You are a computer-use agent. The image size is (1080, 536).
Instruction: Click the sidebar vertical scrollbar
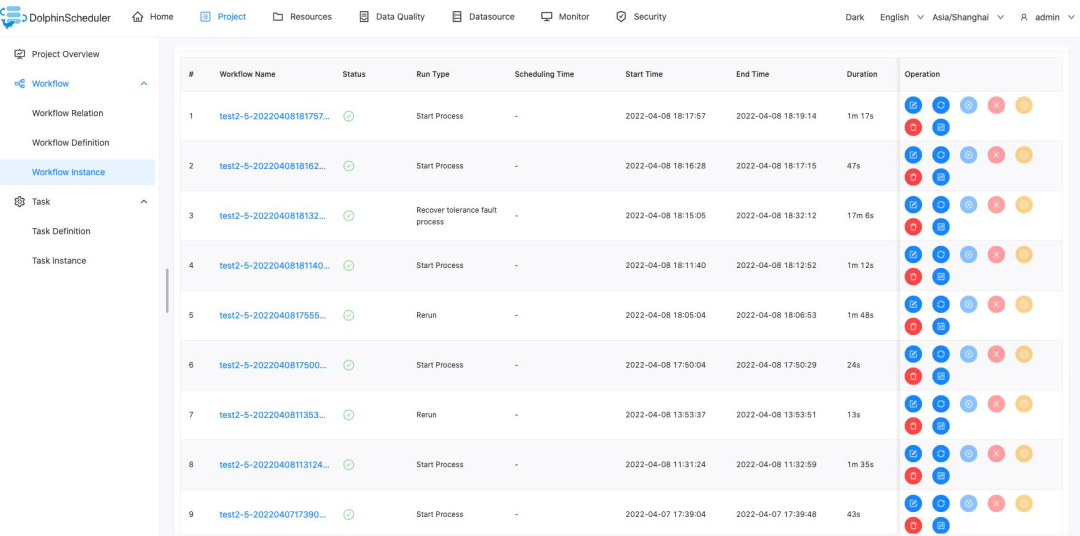coord(167,290)
